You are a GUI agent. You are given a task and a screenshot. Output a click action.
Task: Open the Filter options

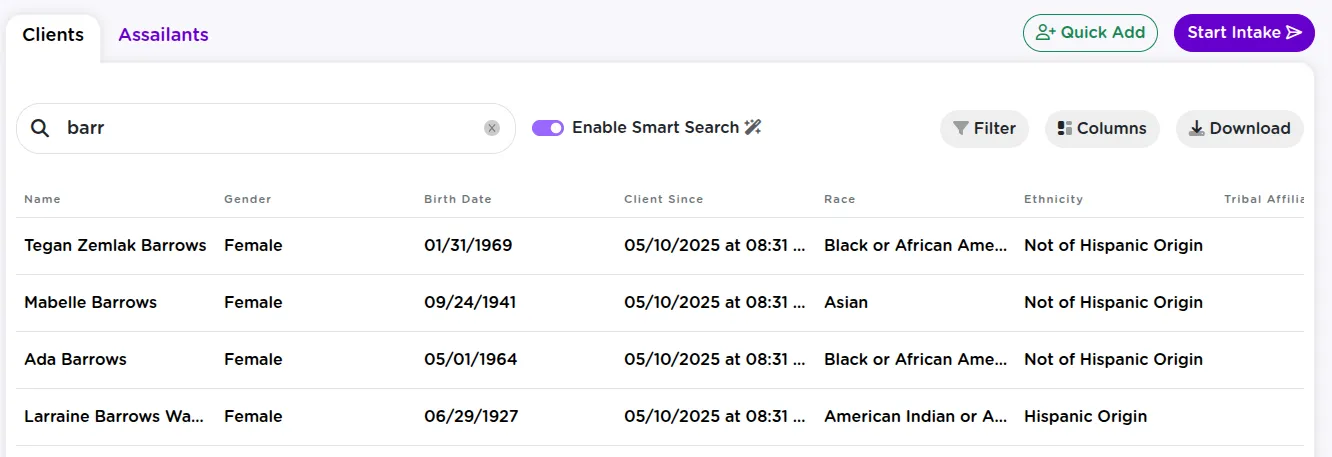click(984, 128)
